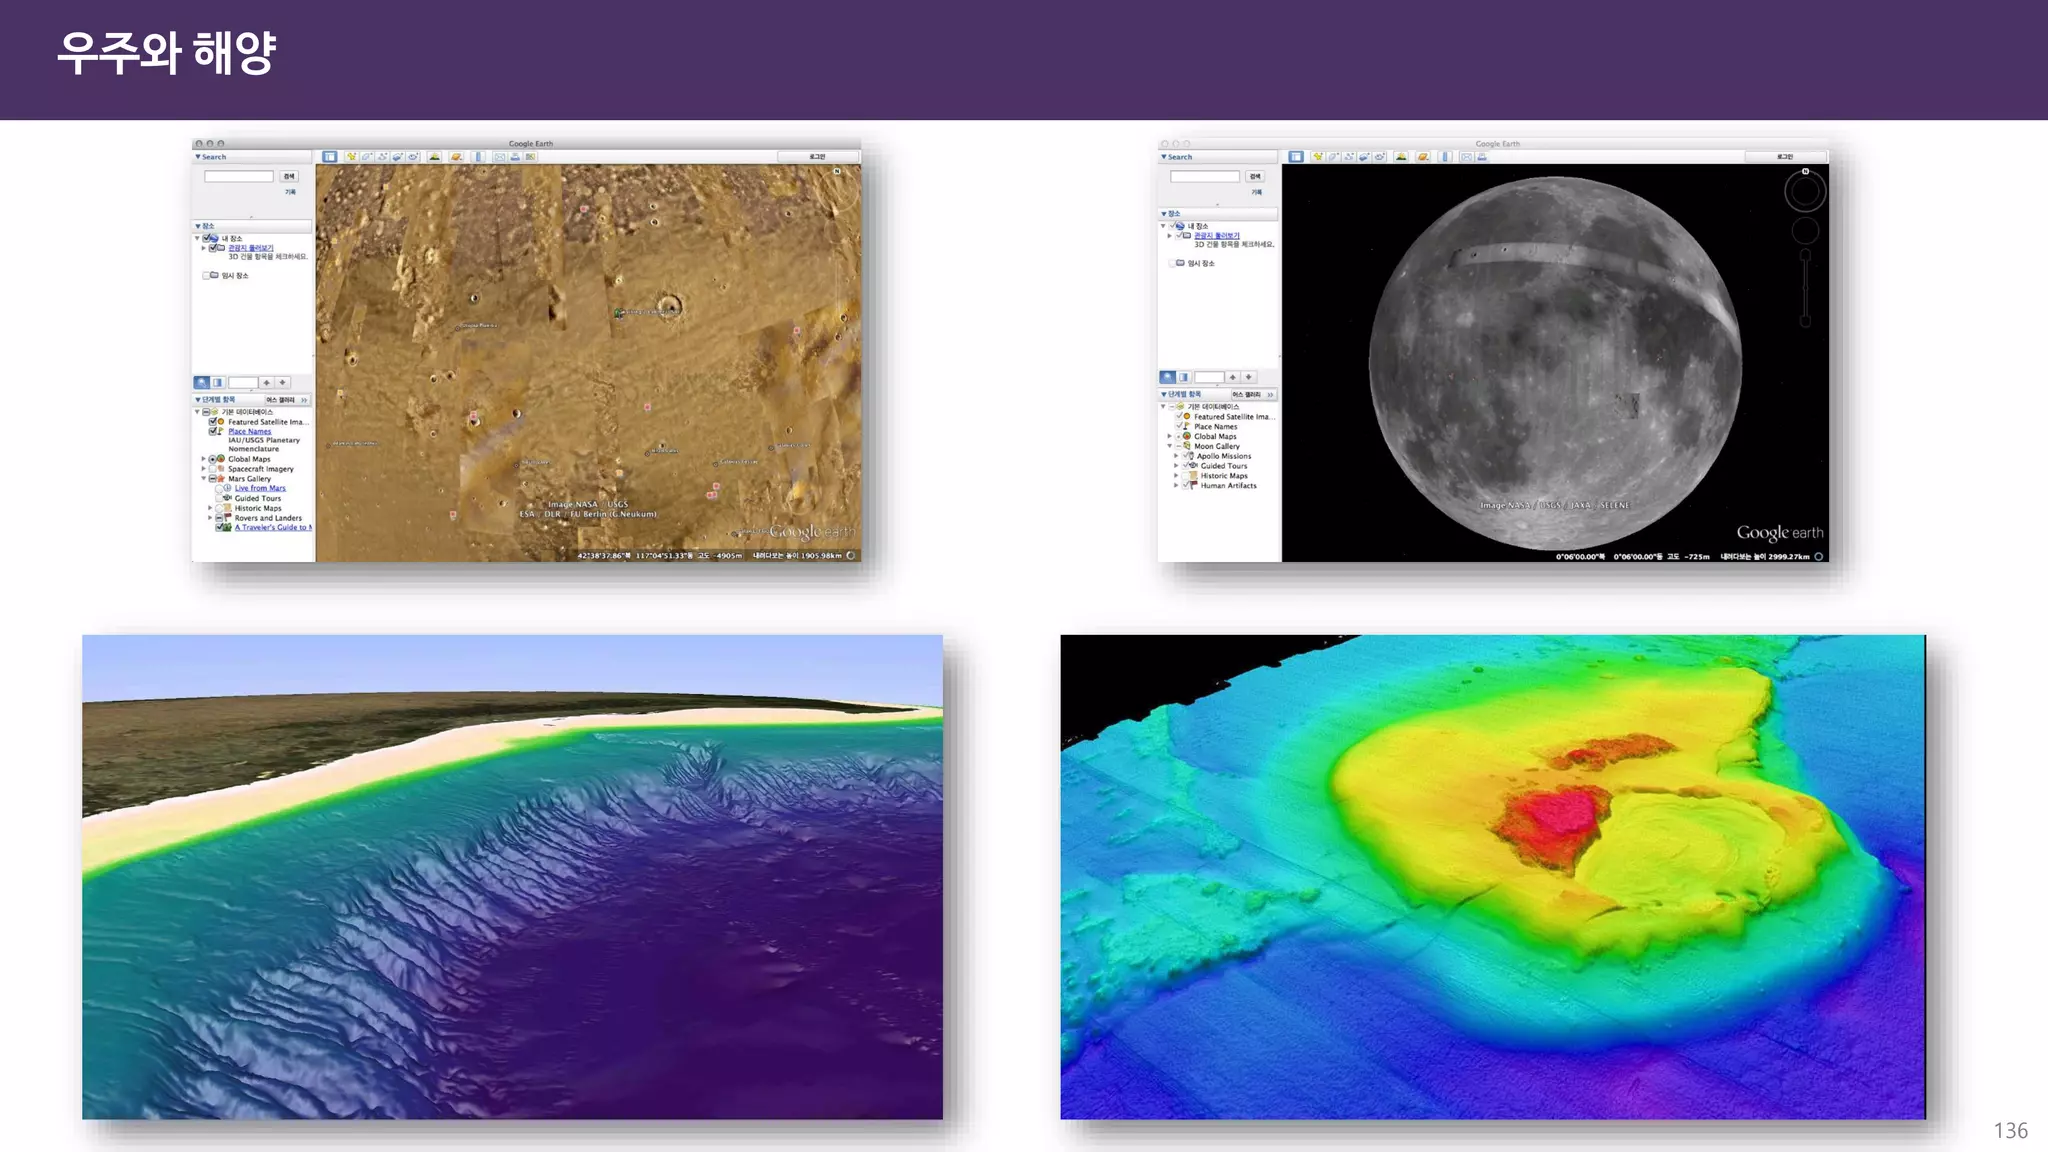Uncheck Featured Satellite Imagery in Mars layers
The width and height of the screenshot is (2048, 1152).
coord(212,422)
